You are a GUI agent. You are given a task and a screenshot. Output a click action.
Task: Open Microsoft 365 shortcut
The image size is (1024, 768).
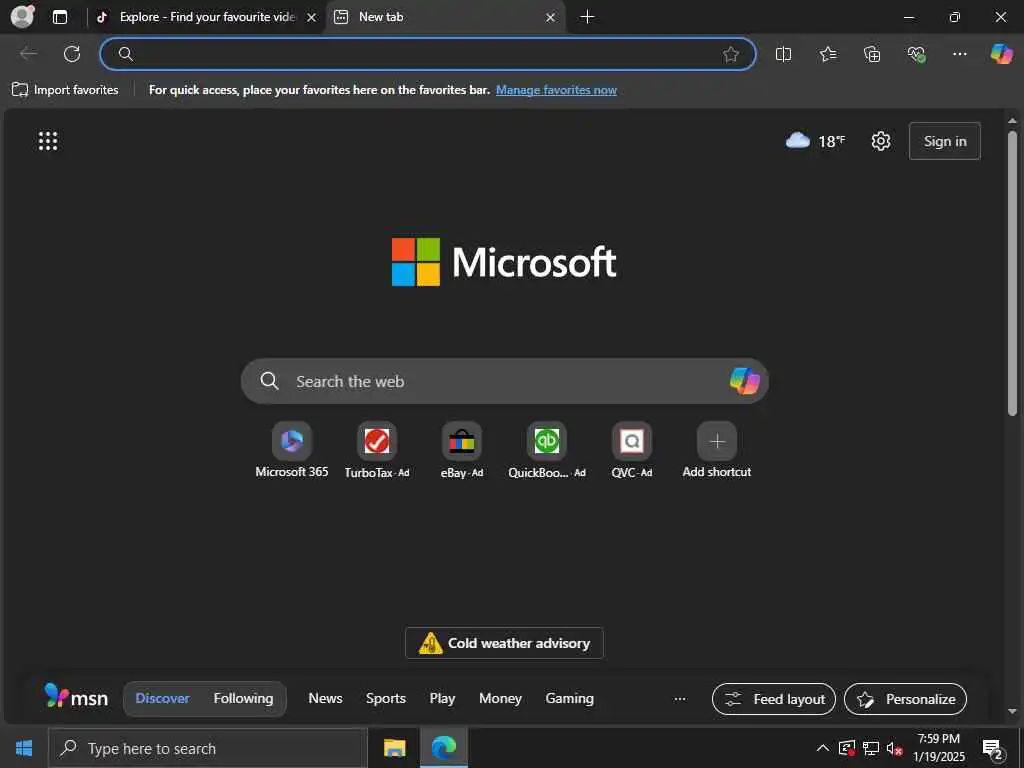[292, 451]
